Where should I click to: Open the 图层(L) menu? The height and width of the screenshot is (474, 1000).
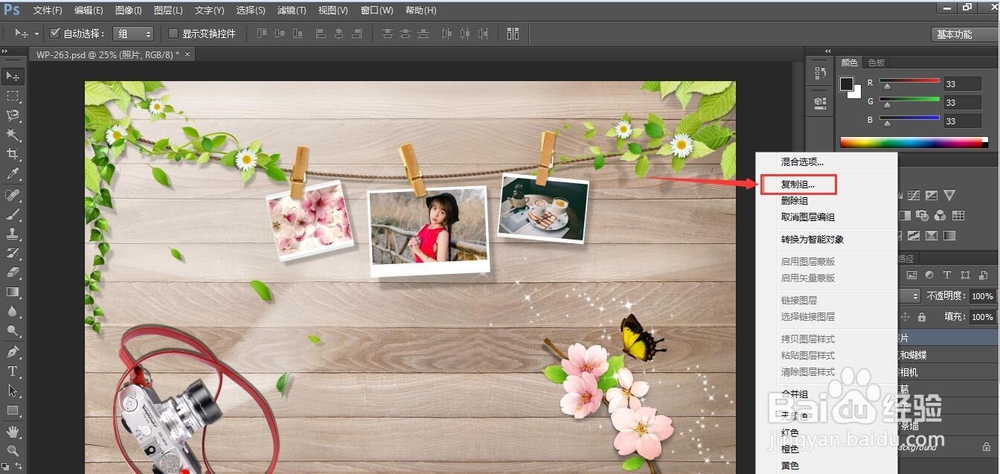[168, 10]
